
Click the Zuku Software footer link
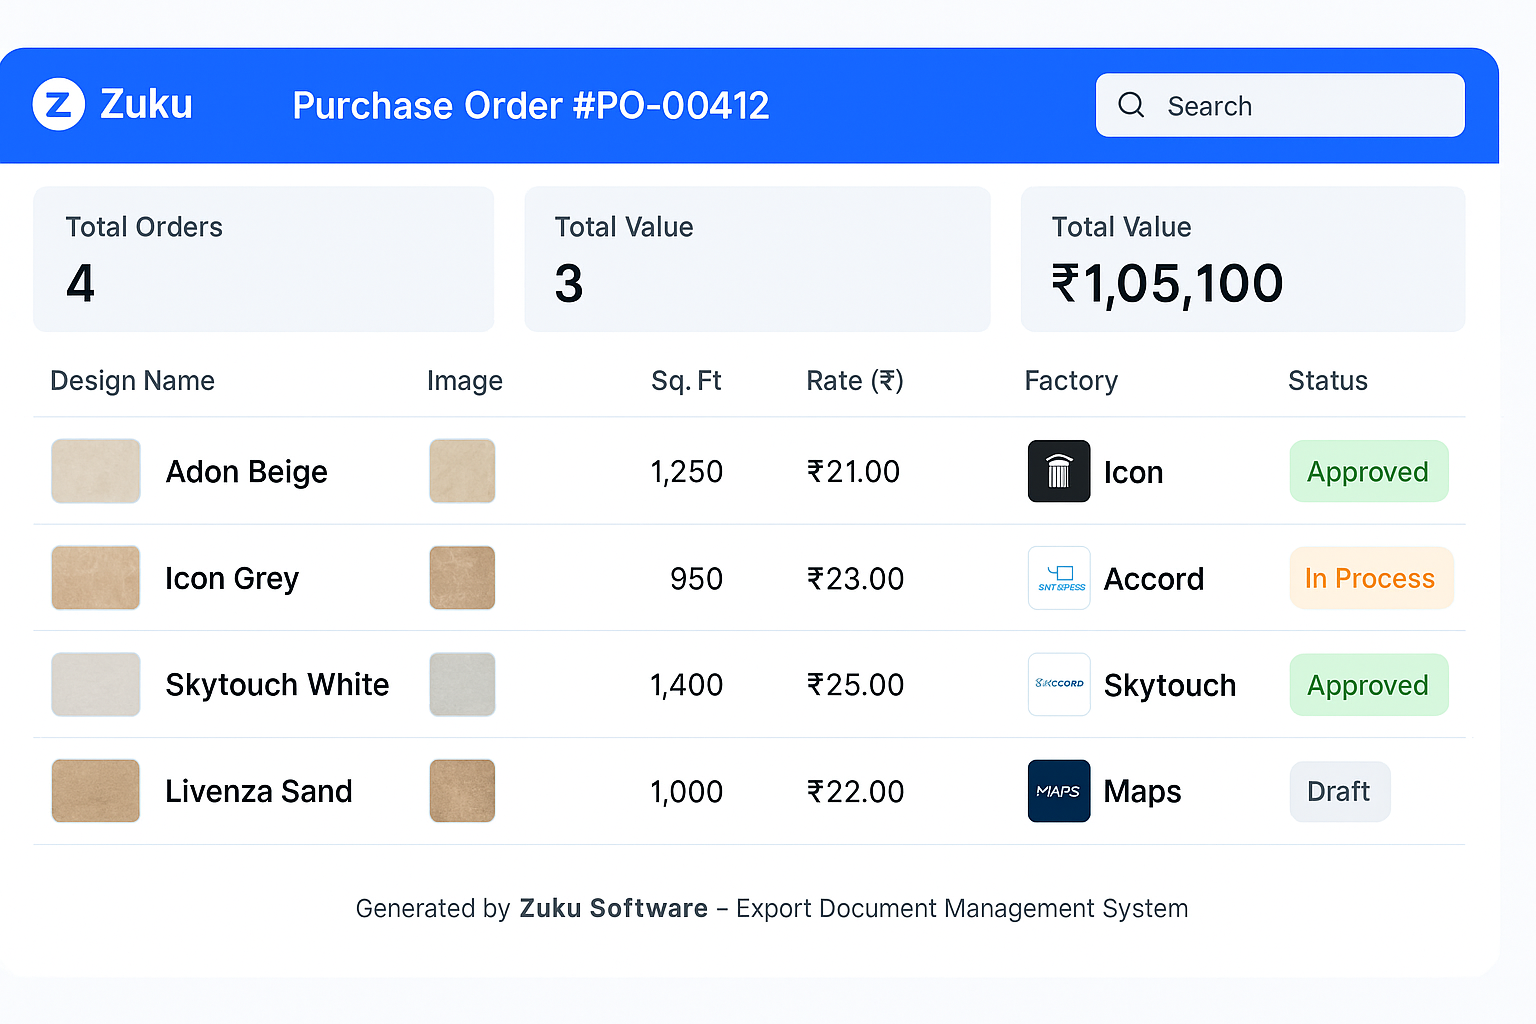point(613,908)
